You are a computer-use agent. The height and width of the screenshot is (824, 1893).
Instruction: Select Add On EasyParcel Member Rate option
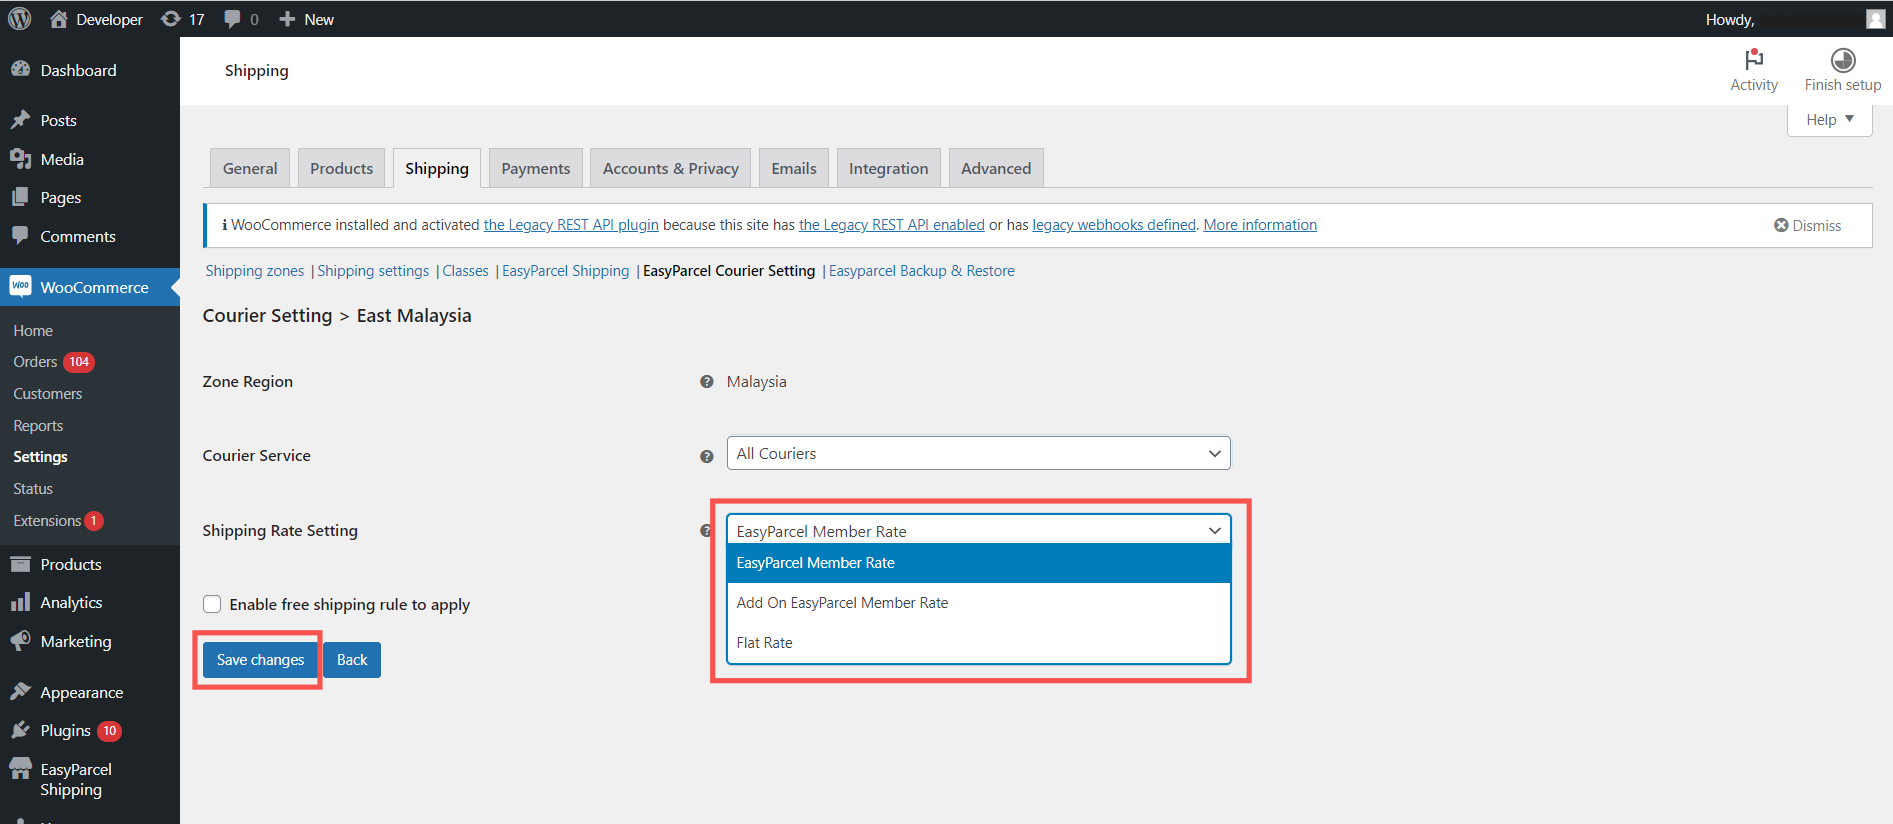coord(978,603)
